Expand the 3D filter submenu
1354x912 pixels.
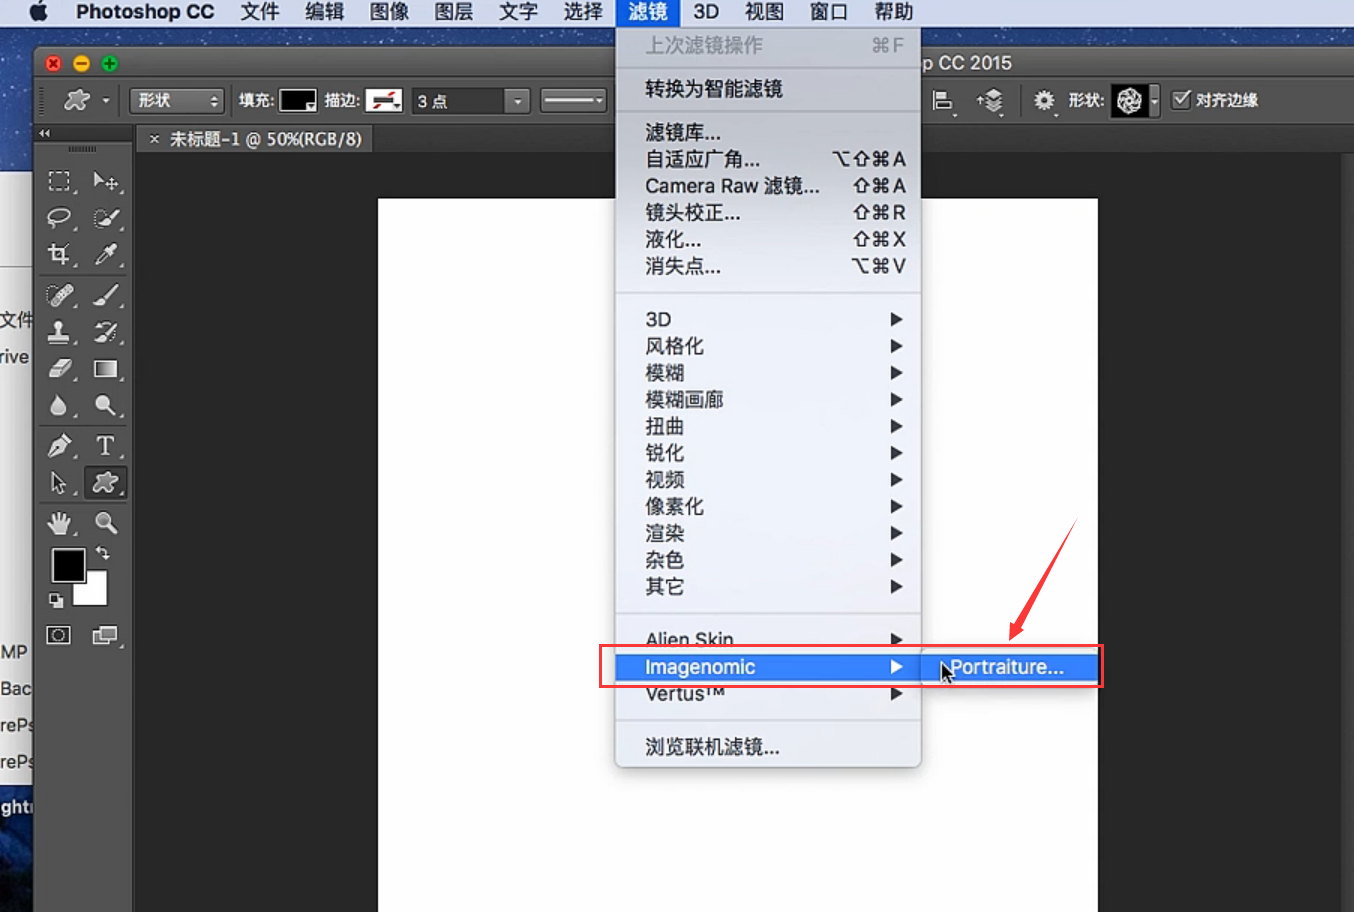(768, 319)
